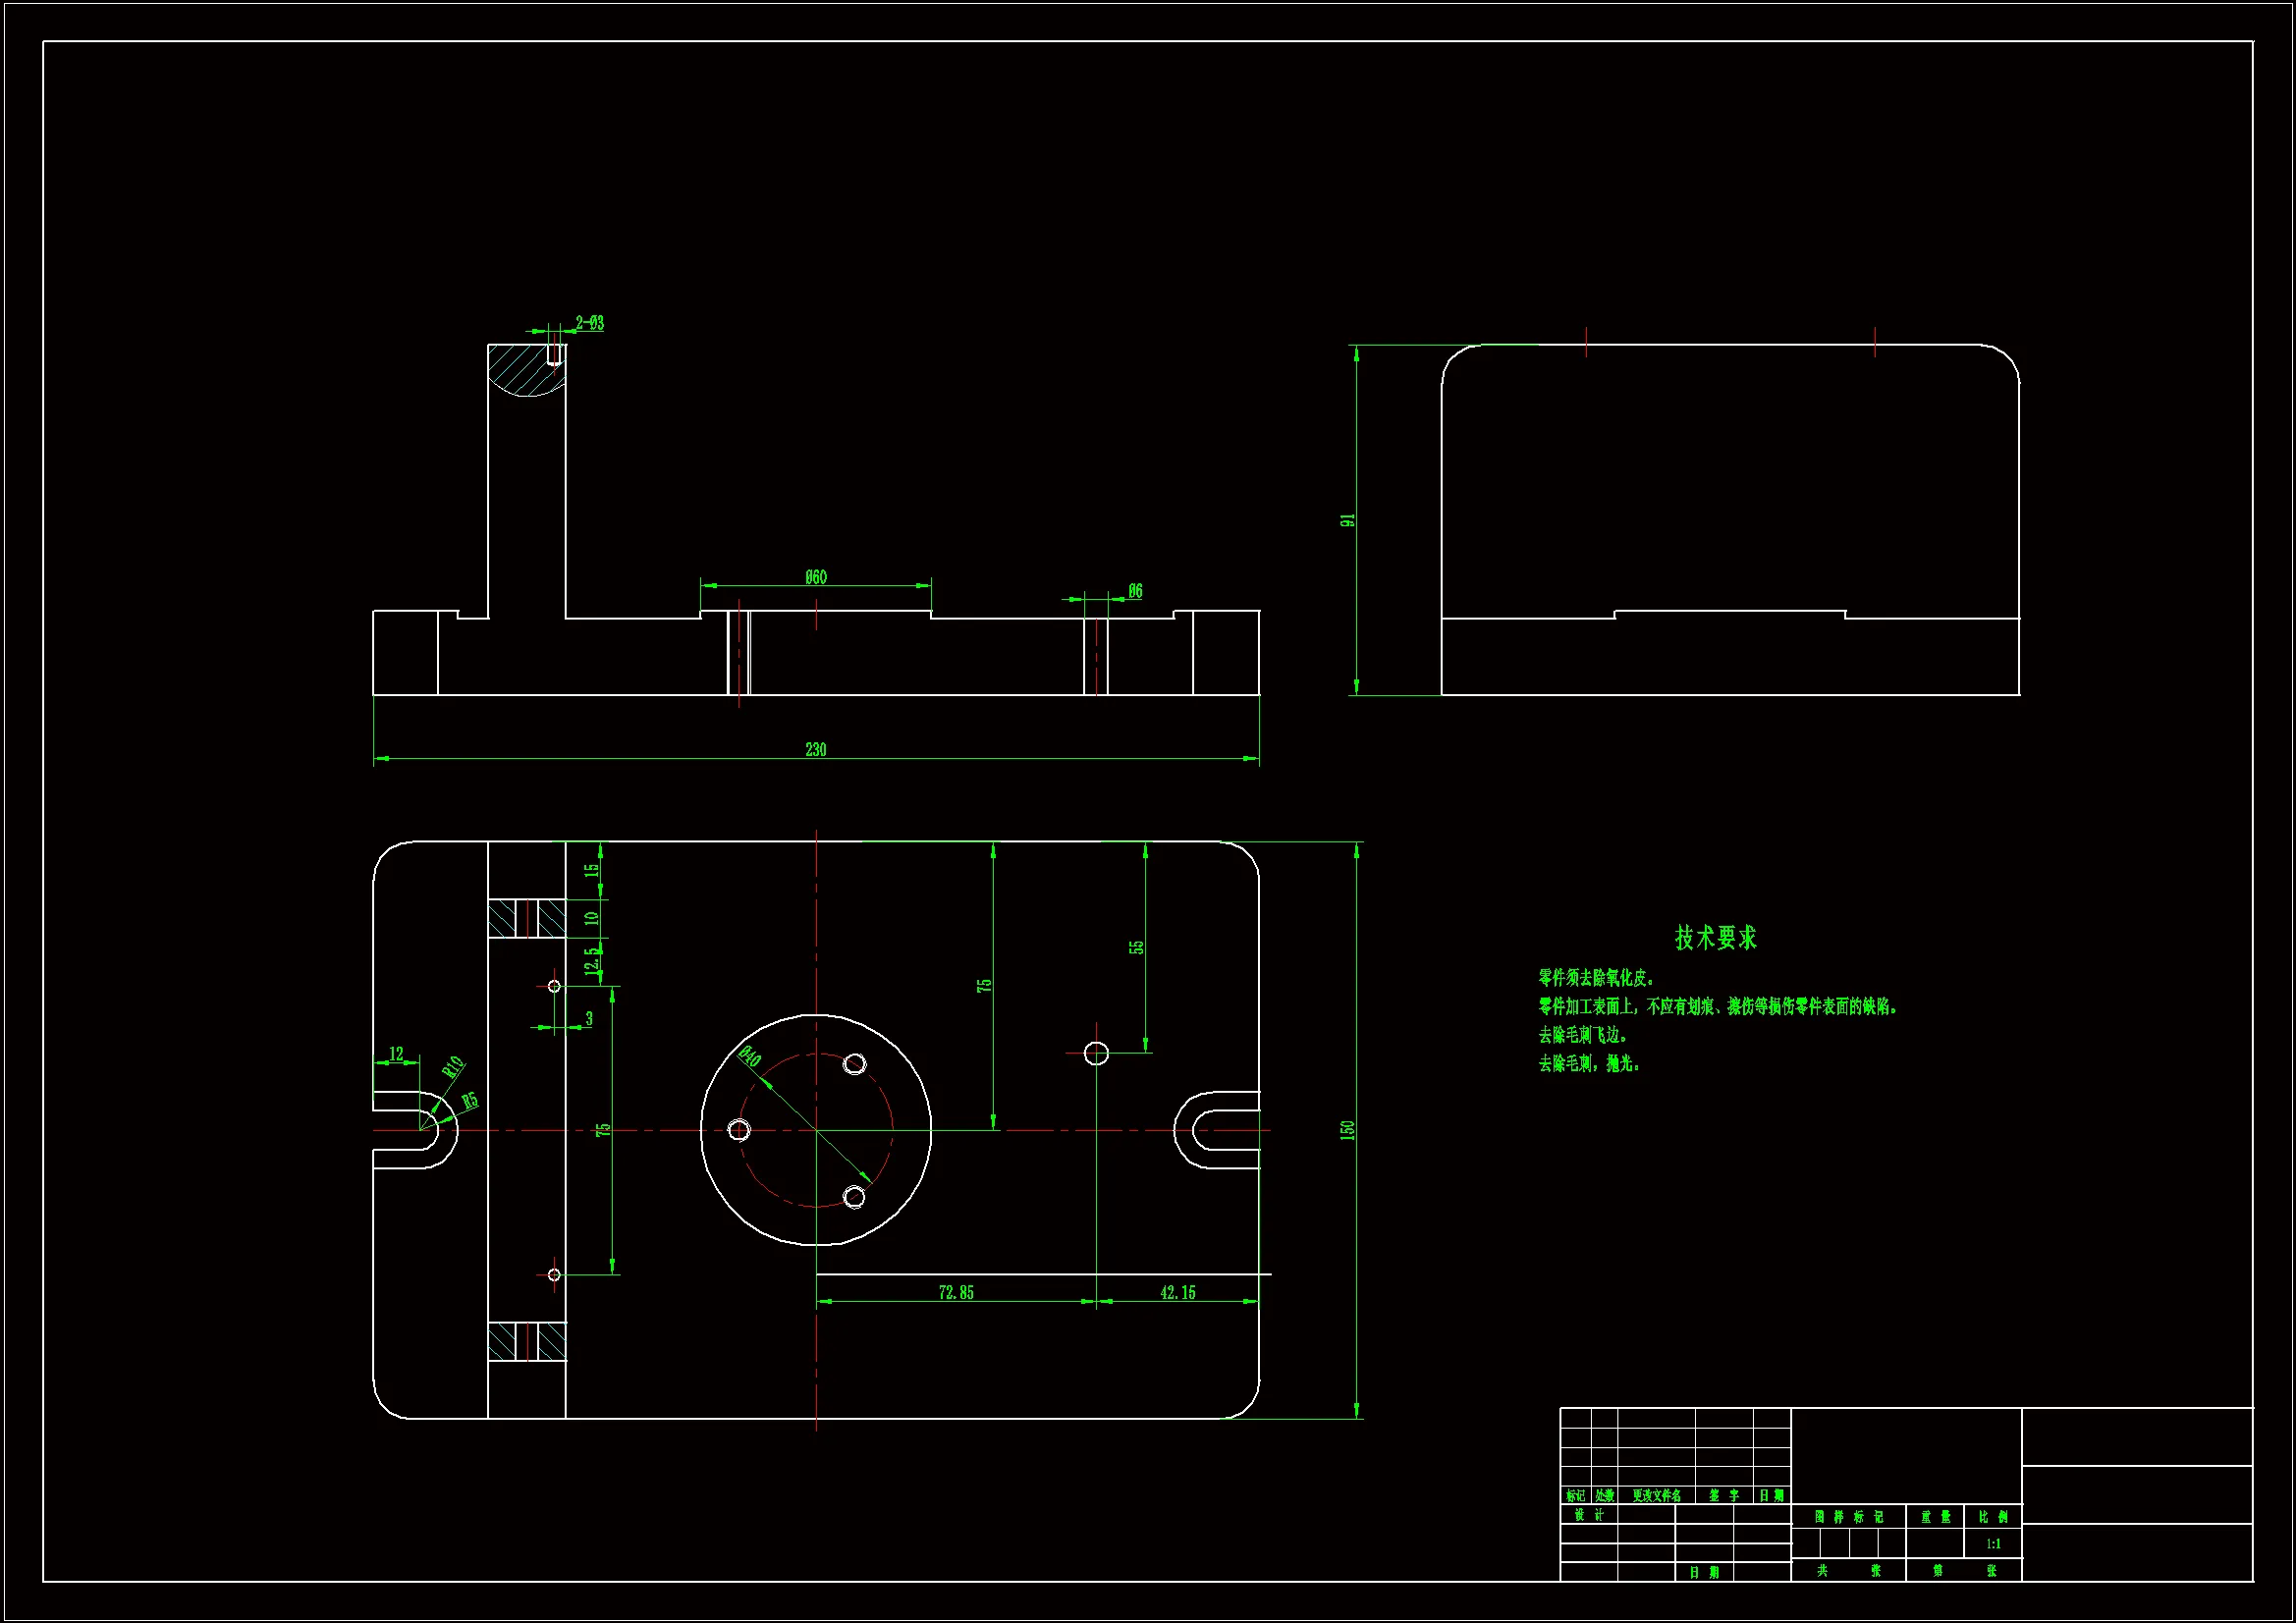Click the 12 slot depth dimension text

(x=396, y=1053)
